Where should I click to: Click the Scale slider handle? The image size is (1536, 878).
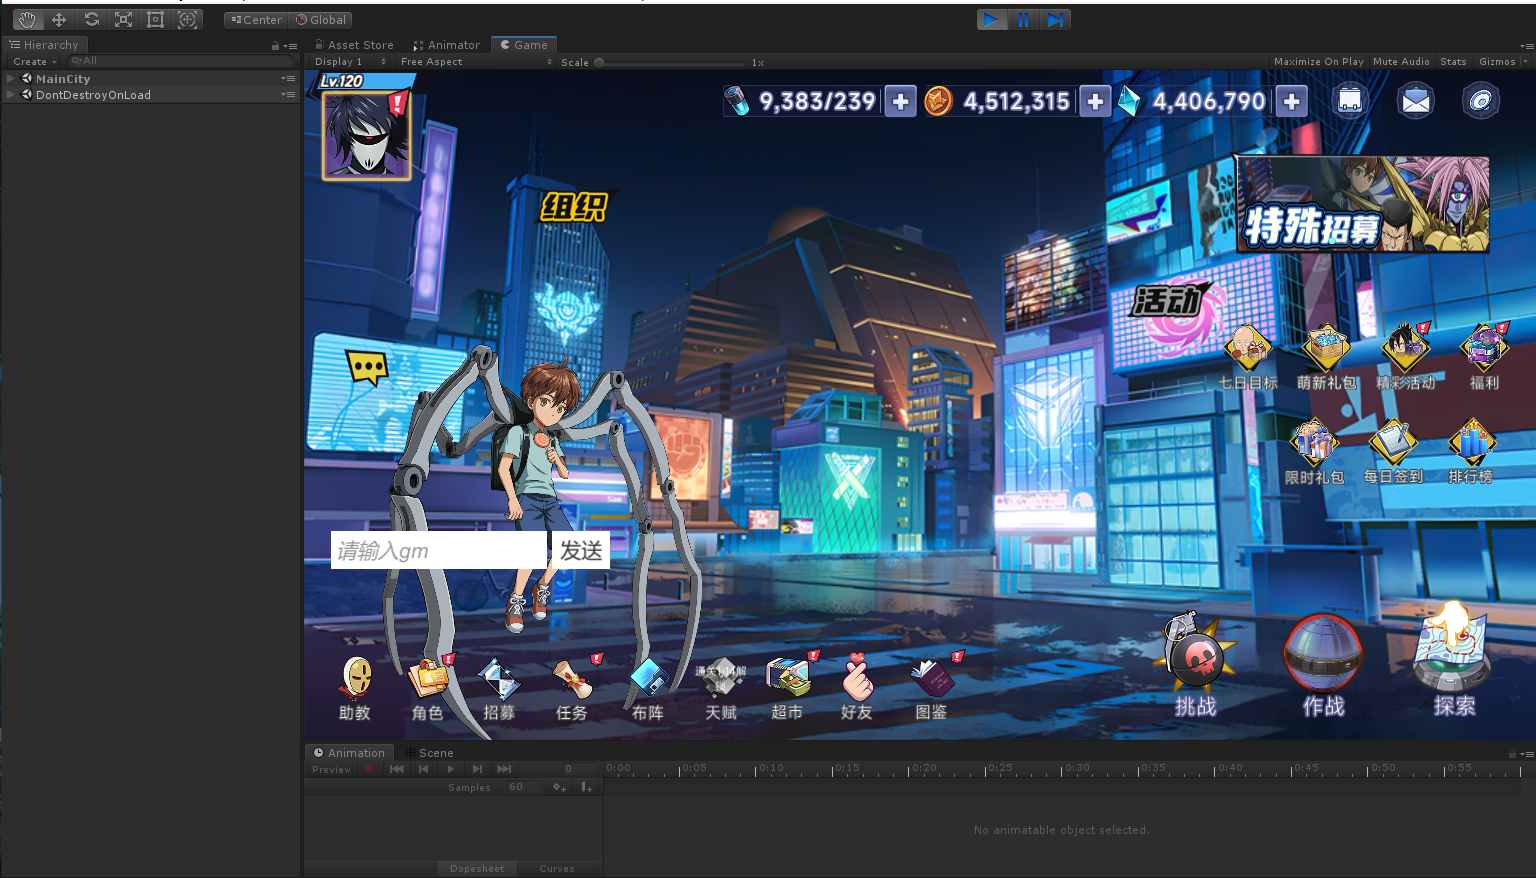pos(599,62)
